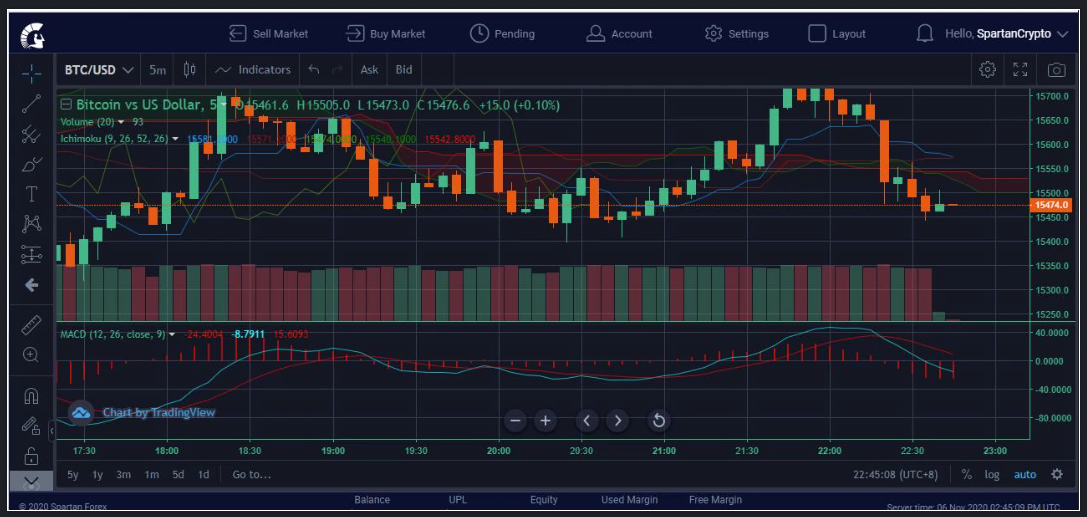The height and width of the screenshot is (517, 1087).
Task: Enable log scale on price axis
Action: coord(991,475)
